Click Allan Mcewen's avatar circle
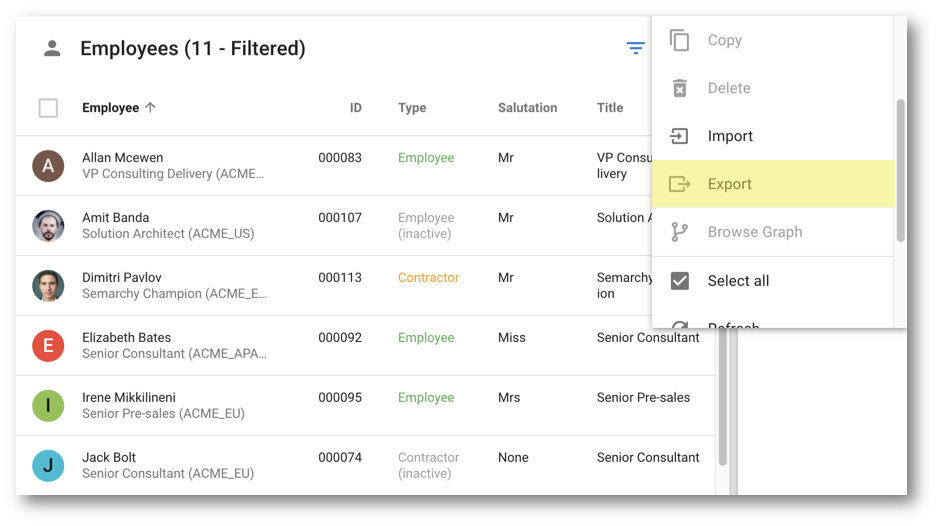The image size is (938, 526). coord(48,166)
